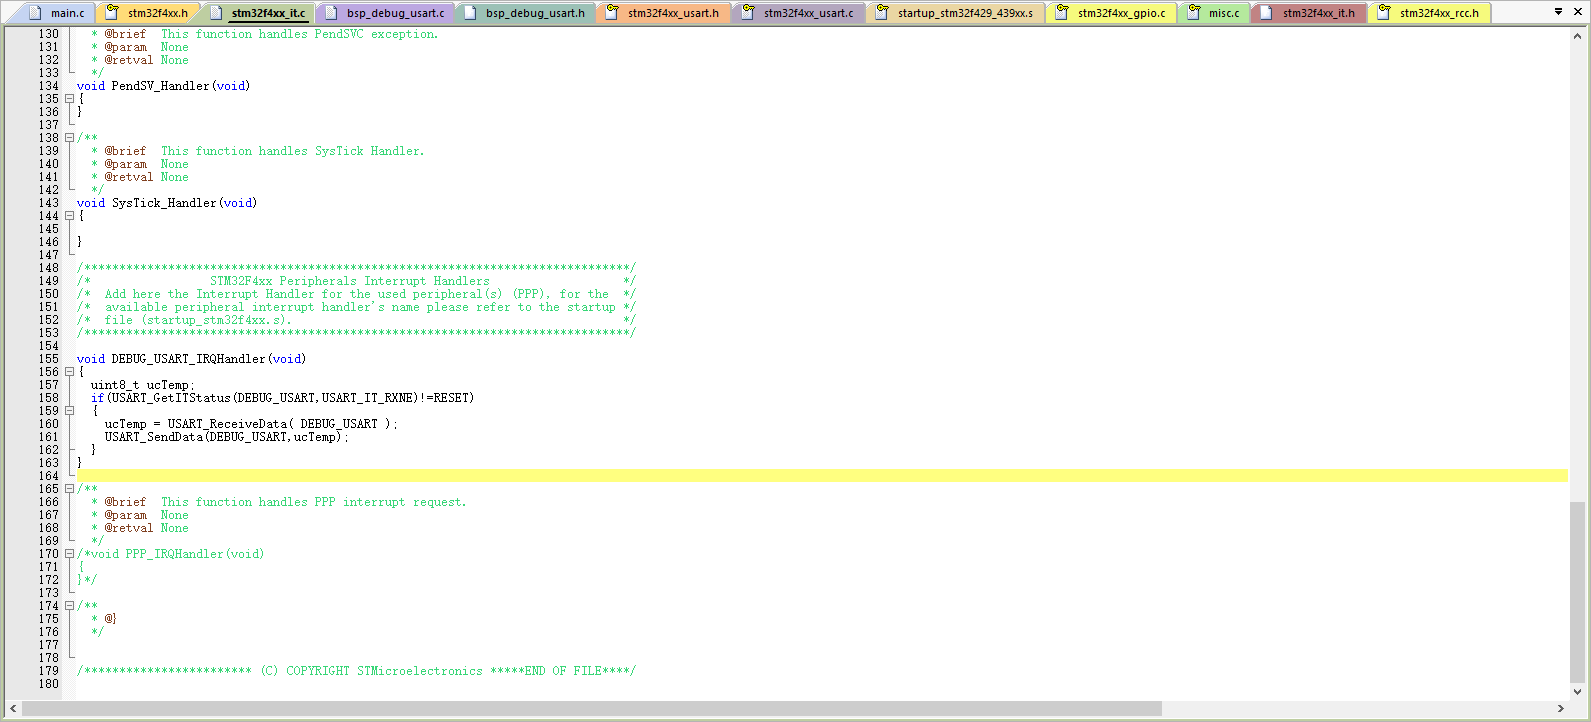Open the stm32f4xx.h tab
This screenshot has width=1591, height=722.
(x=147, y=13)
